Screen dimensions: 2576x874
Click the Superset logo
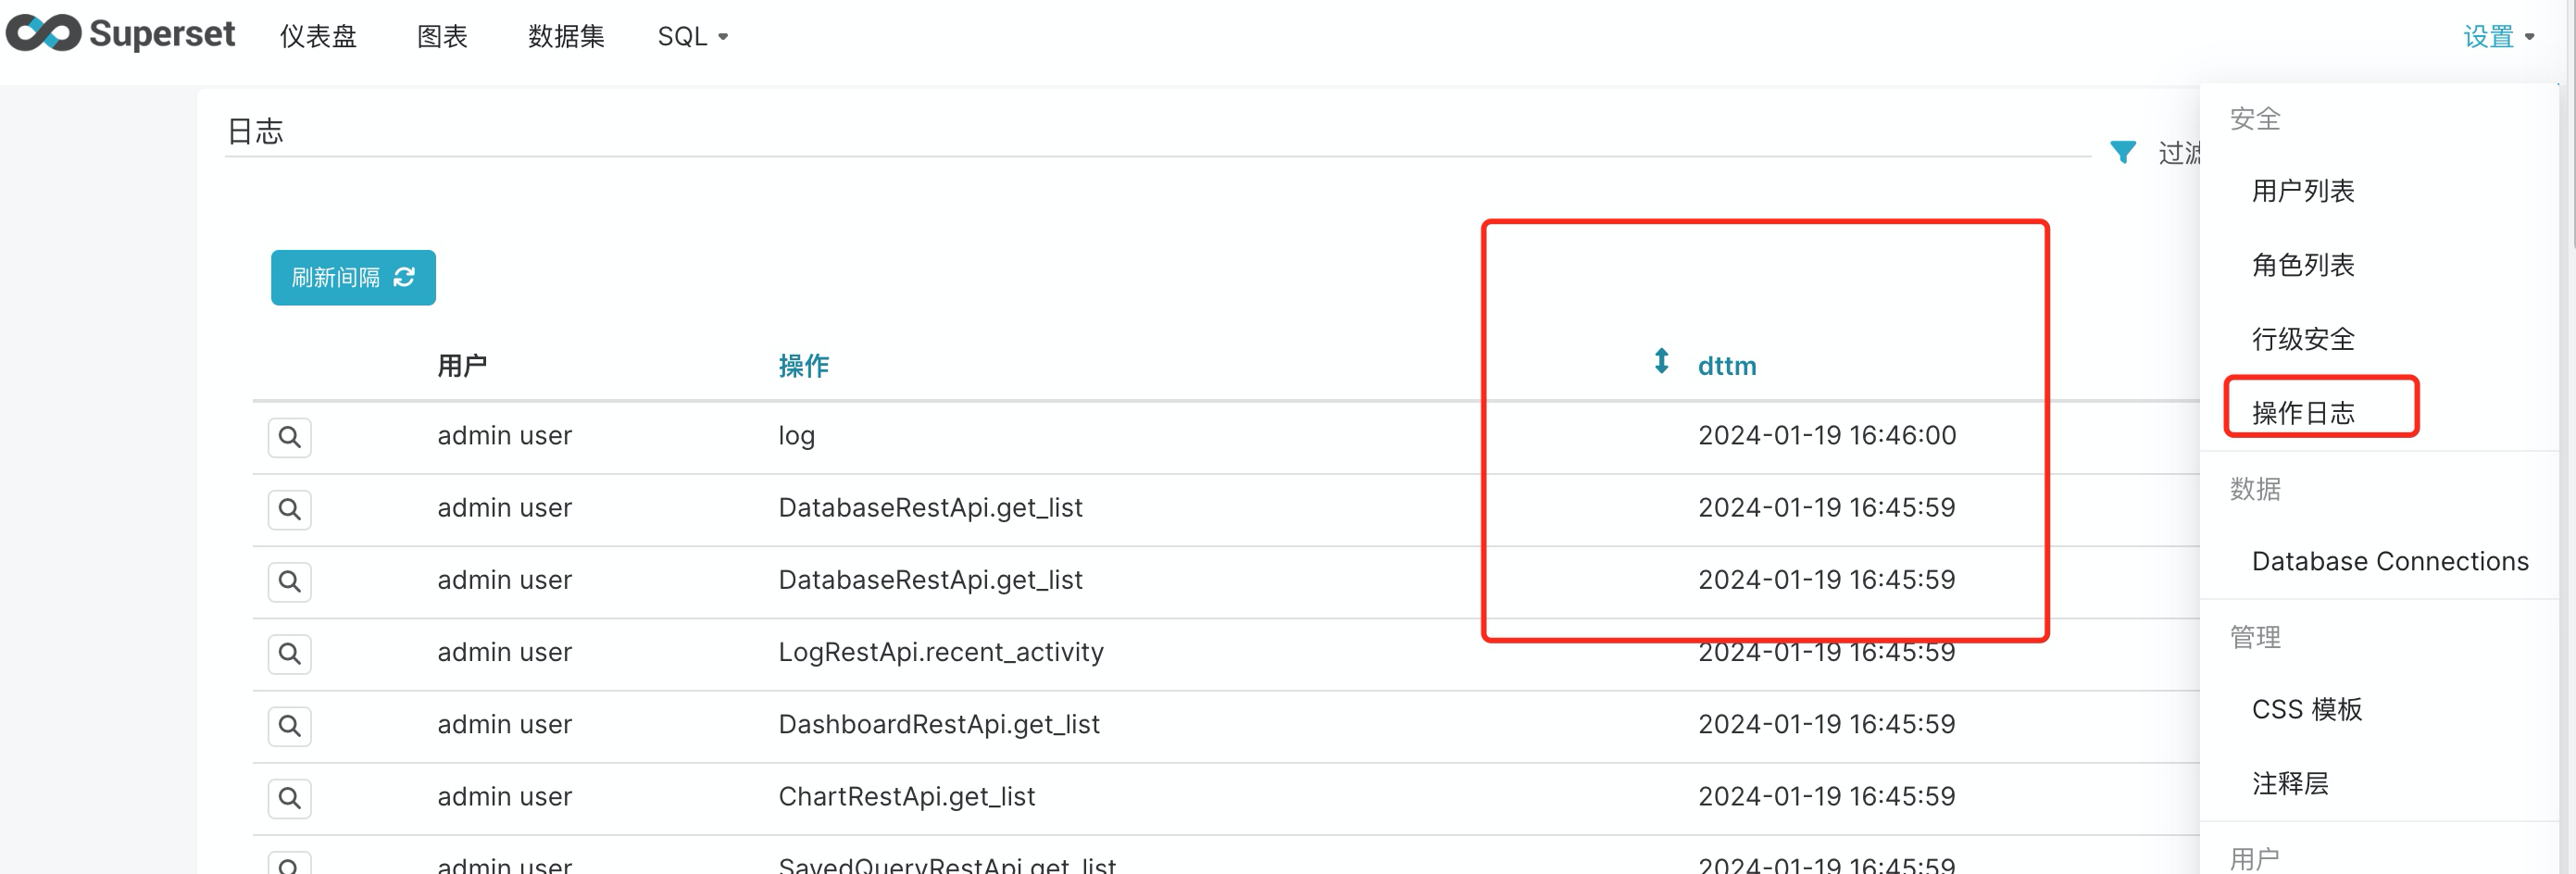click(120, 34)
